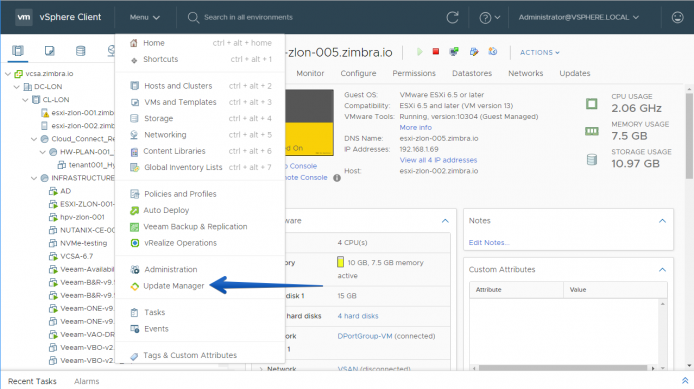Switch to the Configure tab
Screen dimensions: 694x389
358,73
